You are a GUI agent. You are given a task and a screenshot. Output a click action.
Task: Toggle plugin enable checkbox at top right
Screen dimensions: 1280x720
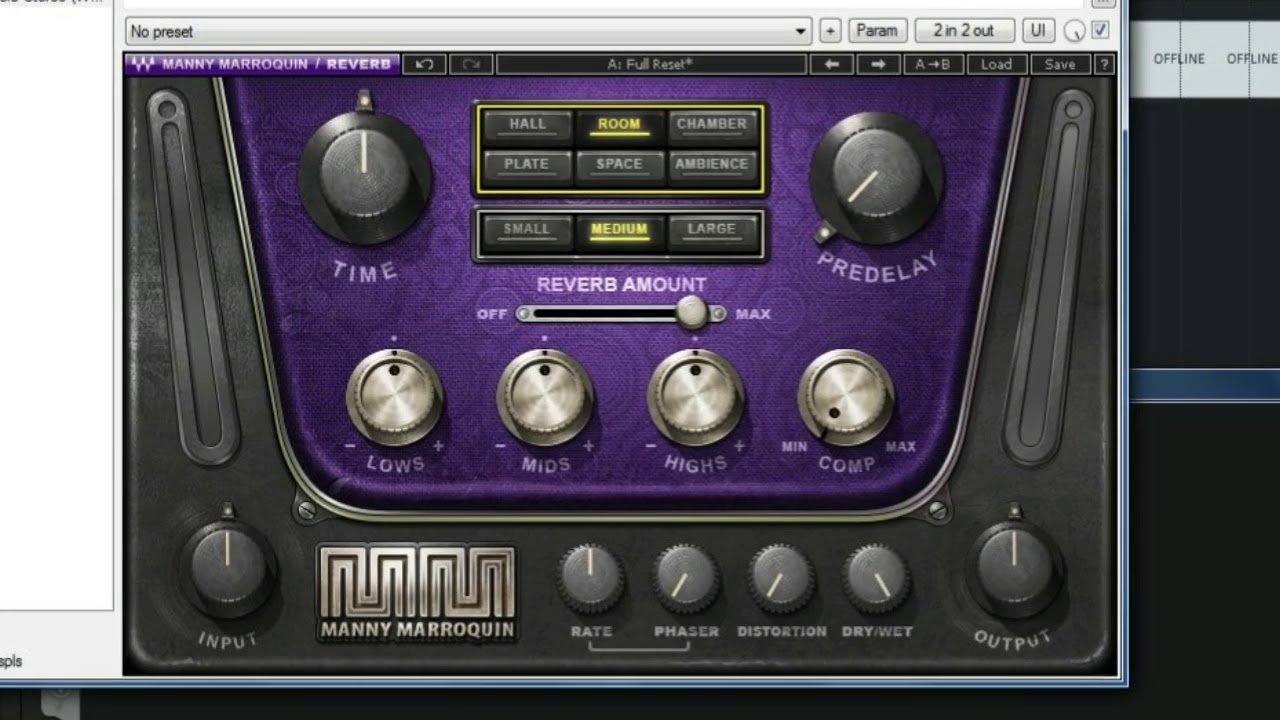1100,31
